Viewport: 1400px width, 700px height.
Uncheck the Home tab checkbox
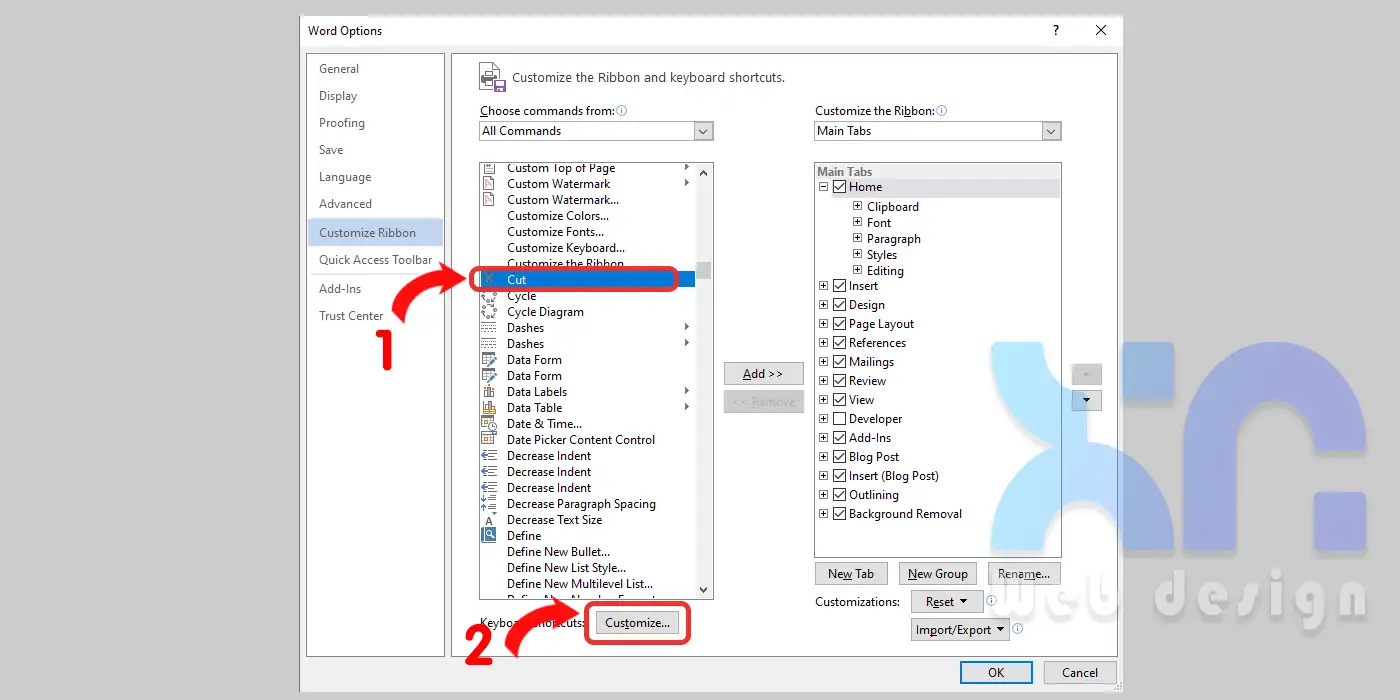840,187
